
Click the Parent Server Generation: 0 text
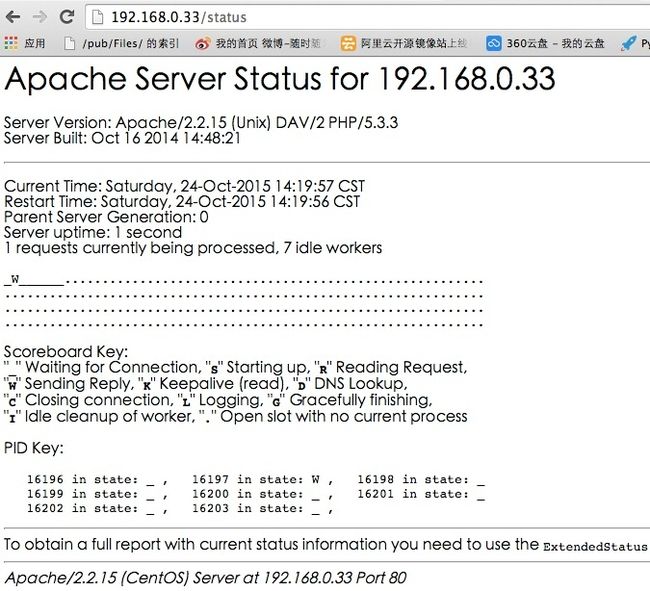point(106,217)
